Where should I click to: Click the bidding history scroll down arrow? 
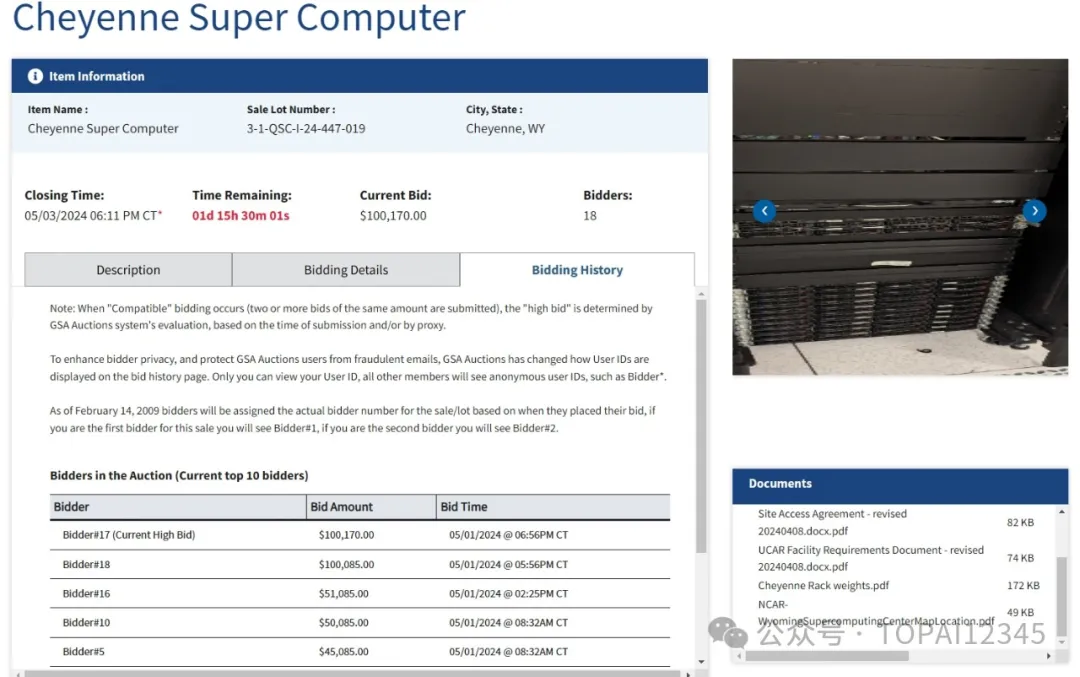click(x=701, y=662)
